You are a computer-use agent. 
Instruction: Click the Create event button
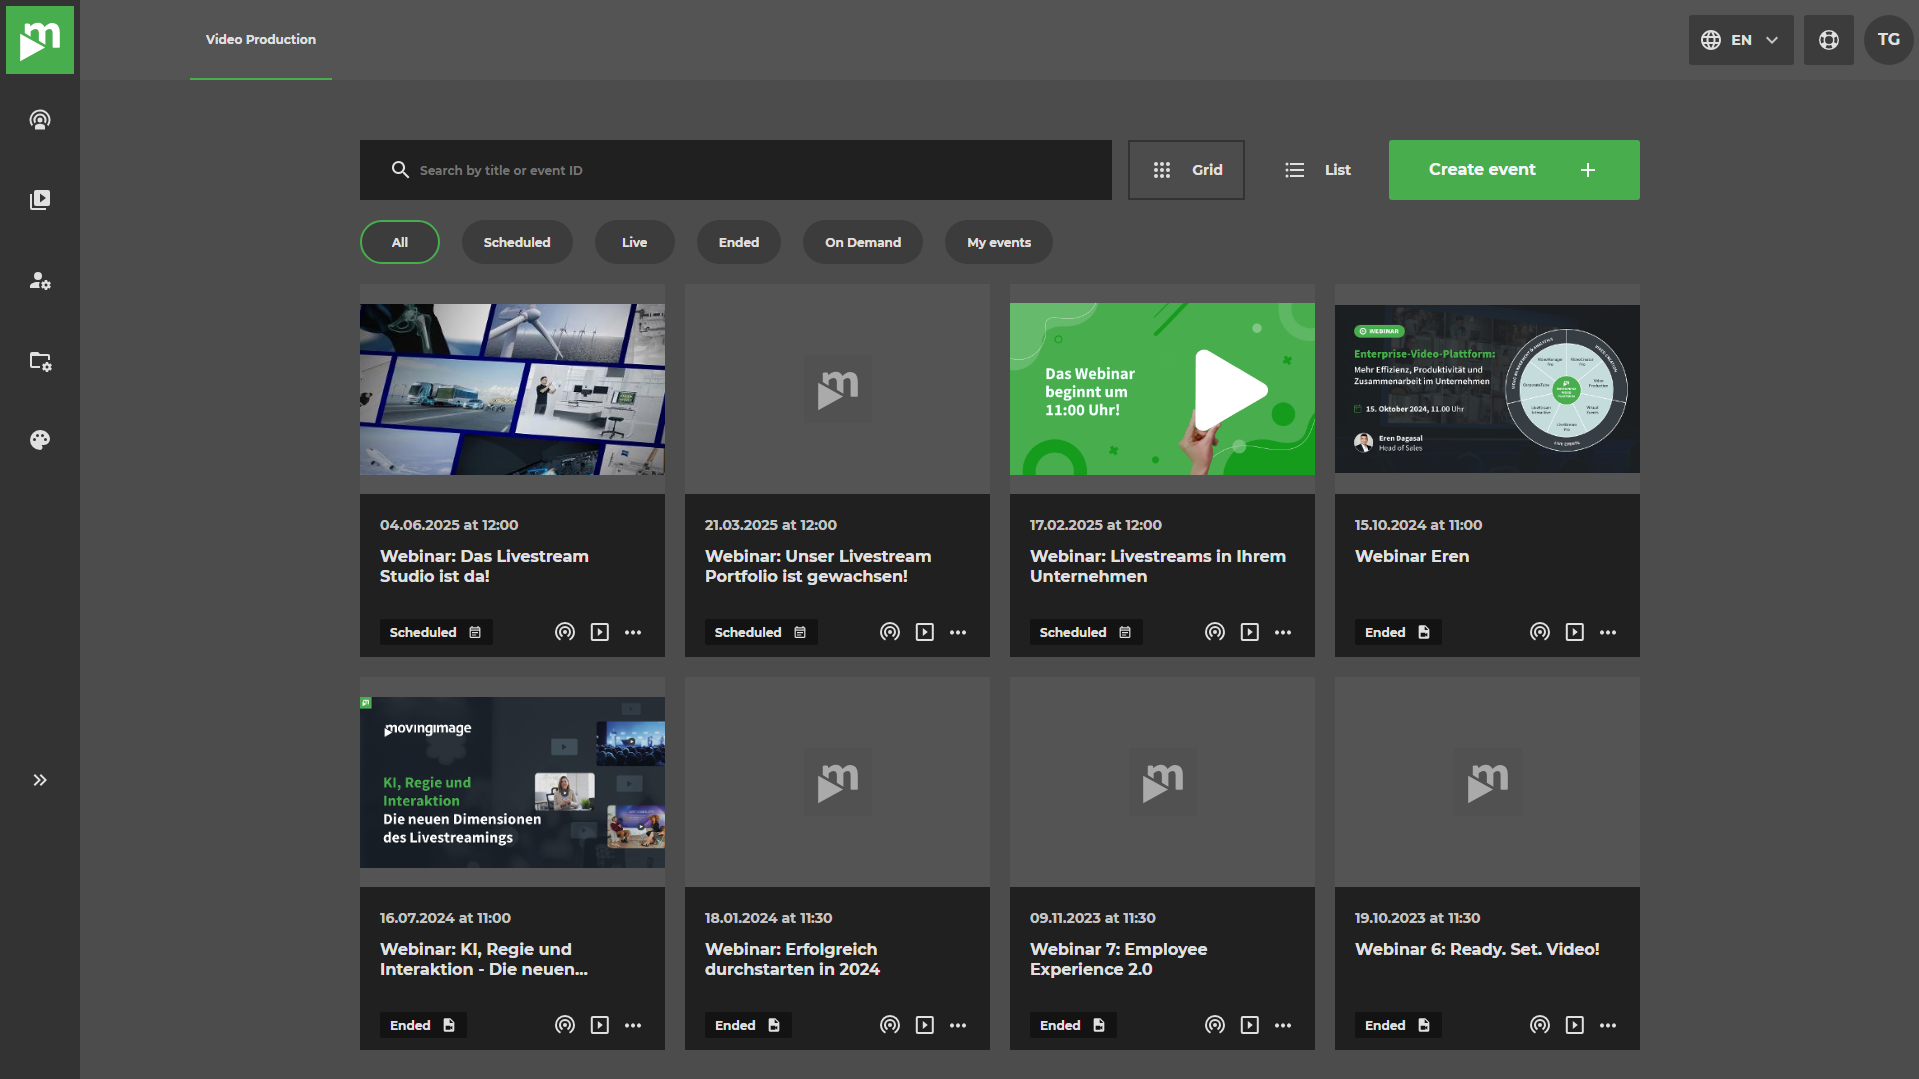1514,170
